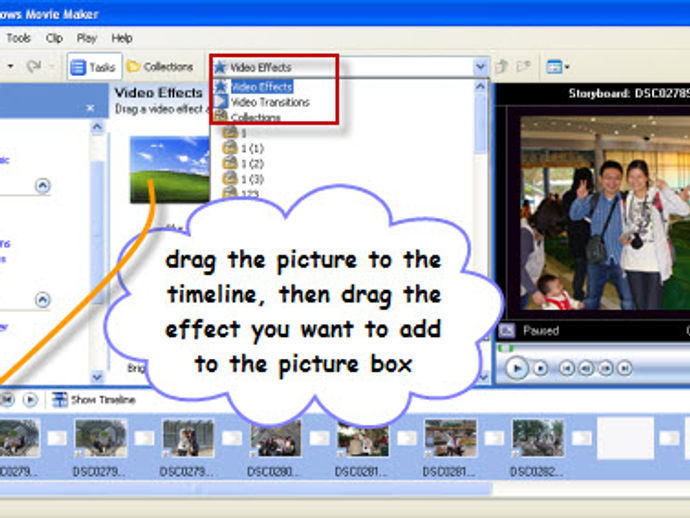Open the Help menu
690x518 pixels.
coord(122,38)
